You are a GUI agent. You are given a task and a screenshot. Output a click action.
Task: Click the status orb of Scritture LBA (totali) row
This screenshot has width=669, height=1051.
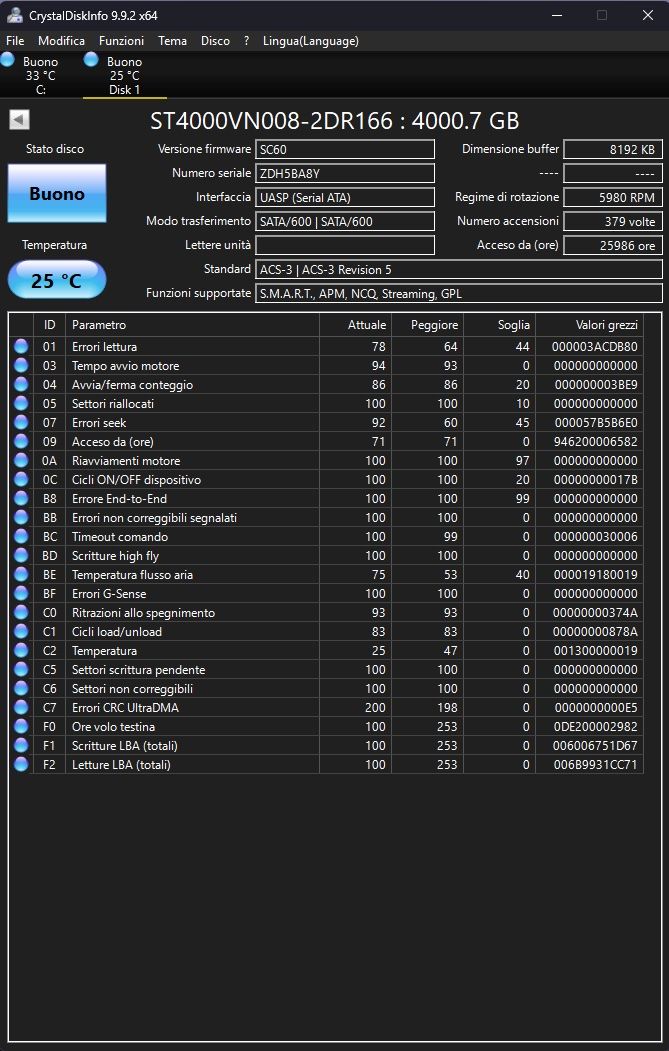click(21, 745)
